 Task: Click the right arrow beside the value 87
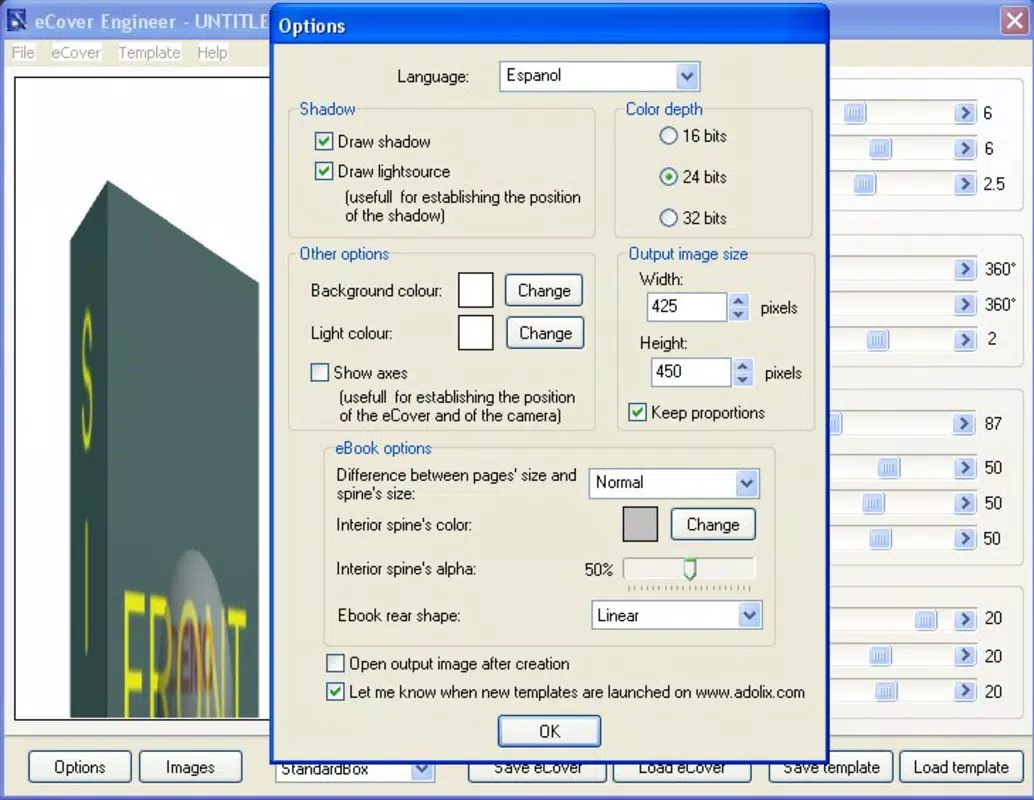coord(965,423)
